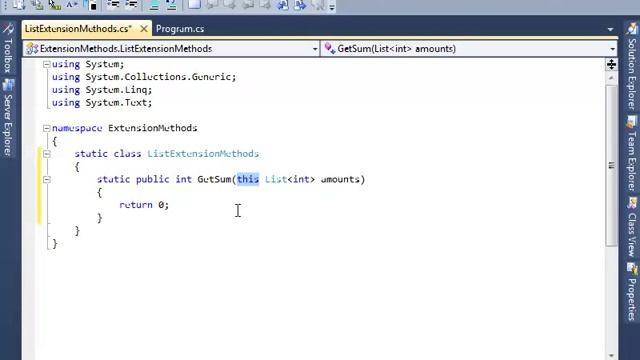Click the 'using System.Linq;' line
The image size is (640, 360).
pyautogui.click(x=102, y=90)
